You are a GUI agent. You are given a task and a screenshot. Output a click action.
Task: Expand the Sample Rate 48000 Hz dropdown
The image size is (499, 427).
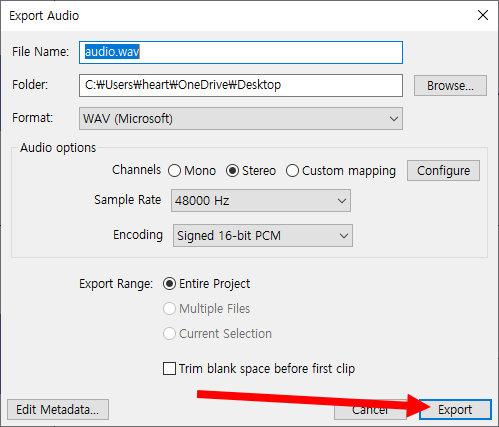261,201
